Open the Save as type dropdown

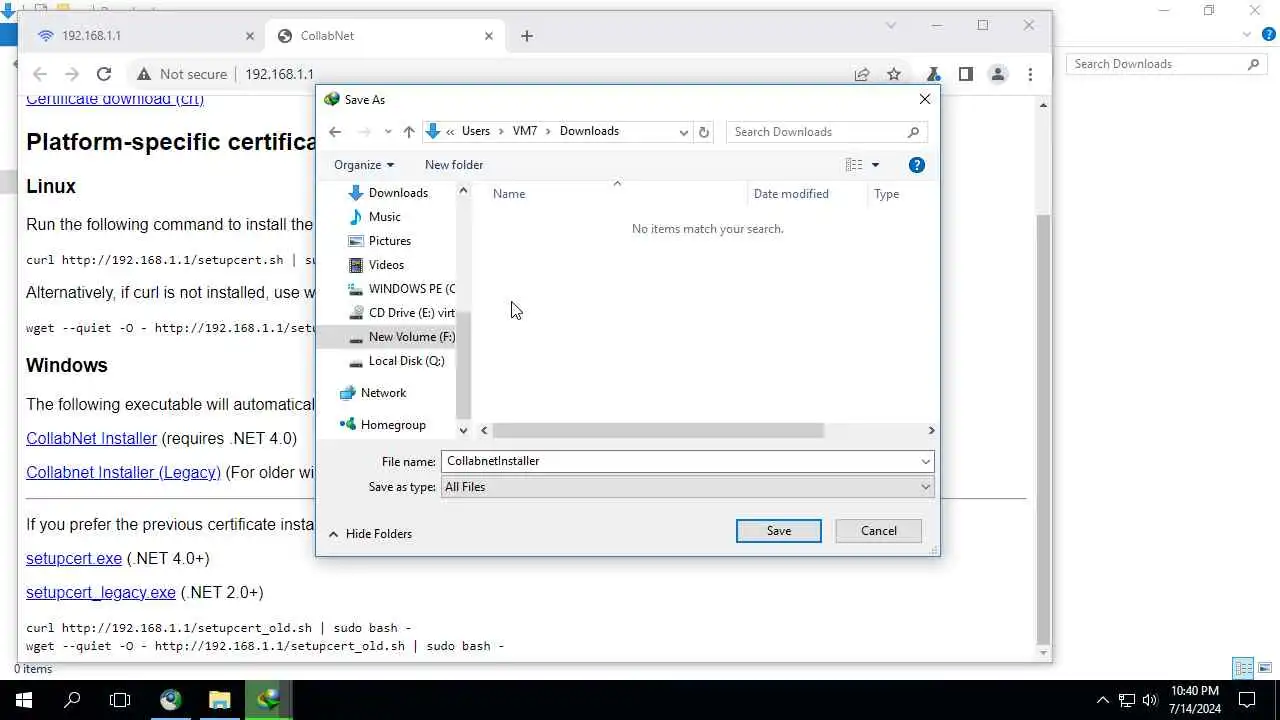point(687,487)
